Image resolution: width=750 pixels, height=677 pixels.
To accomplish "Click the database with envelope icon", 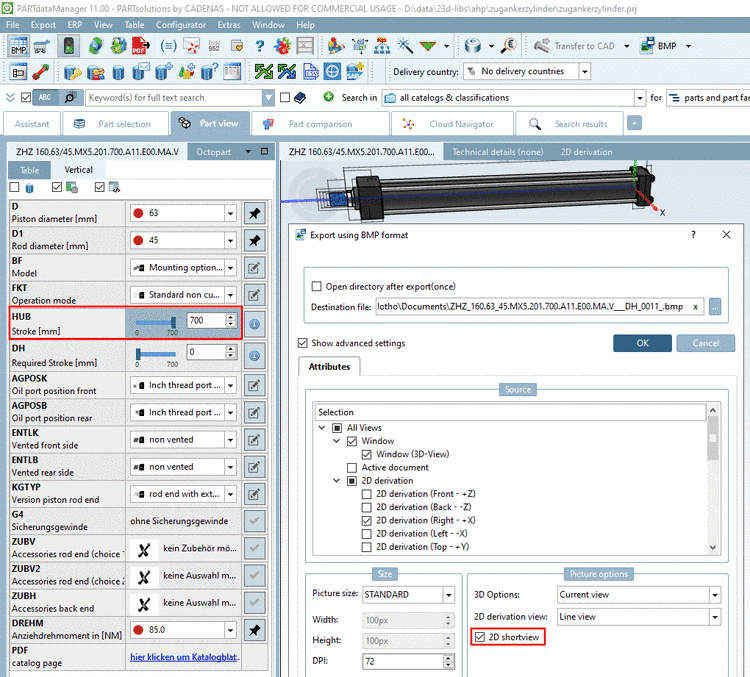I will (x=140, y=72).
